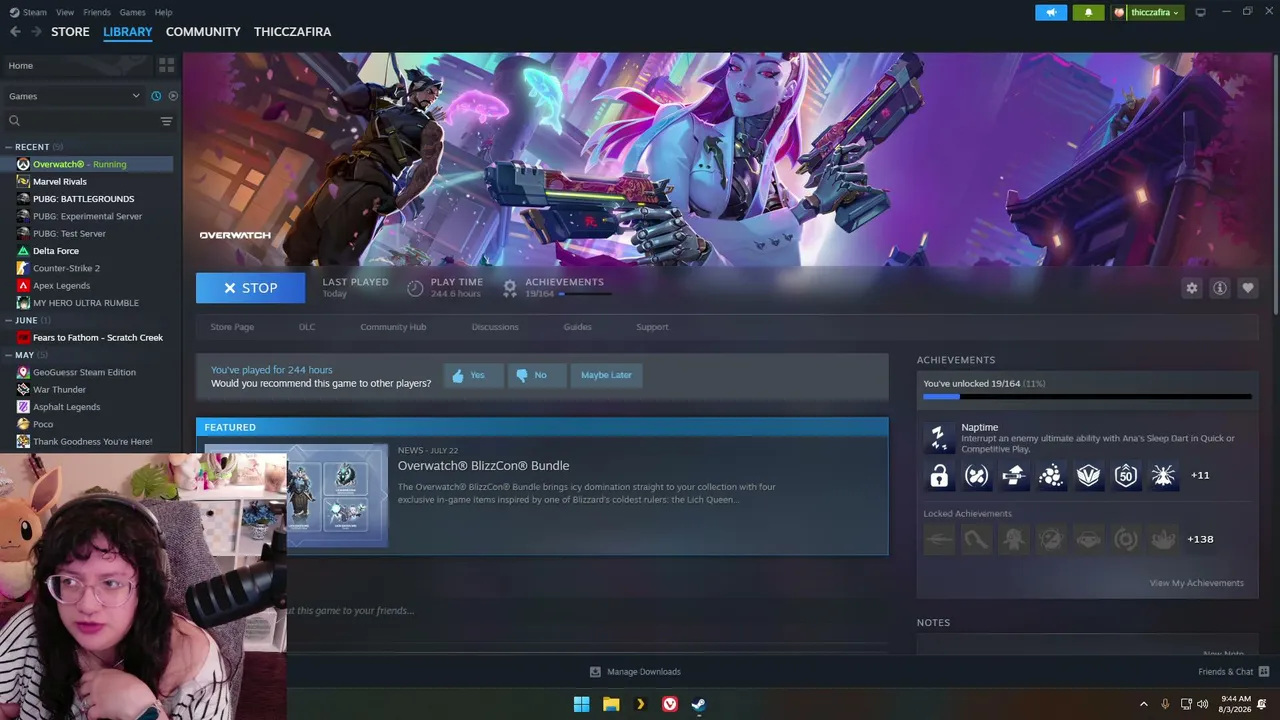
Task: Go back with the left arrow
Action: pyautogui.click(x=15, y=32)
